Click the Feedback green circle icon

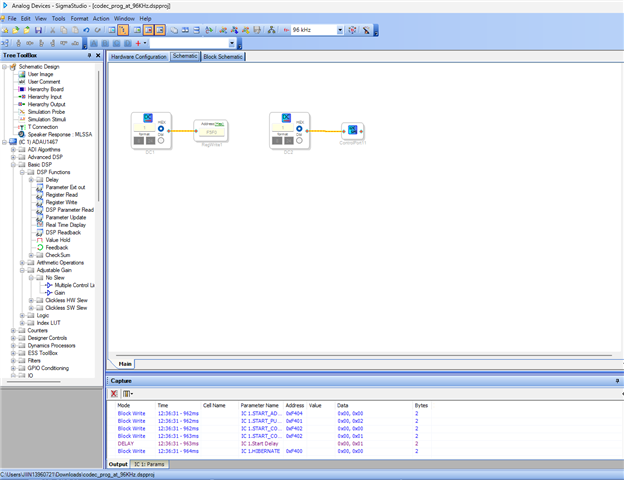[40, 247]
